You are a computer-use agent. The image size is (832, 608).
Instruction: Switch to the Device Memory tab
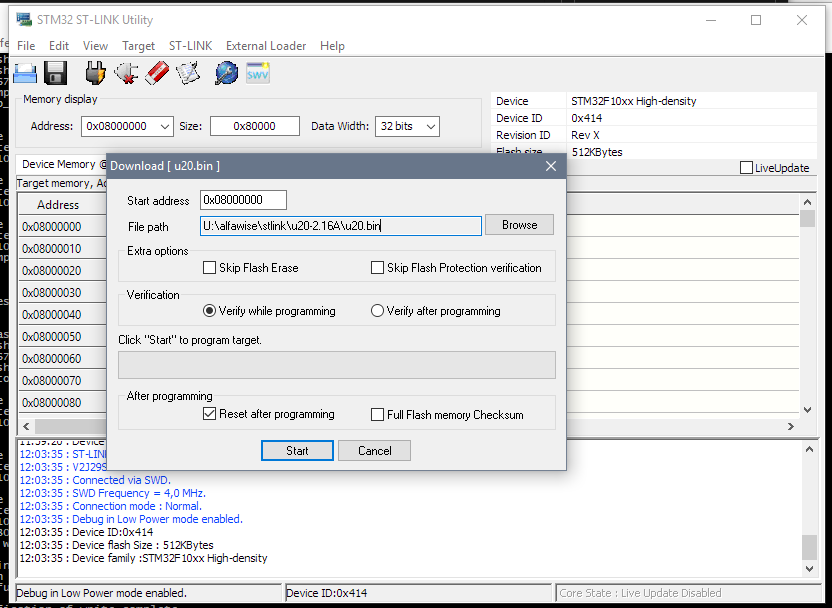62,164
